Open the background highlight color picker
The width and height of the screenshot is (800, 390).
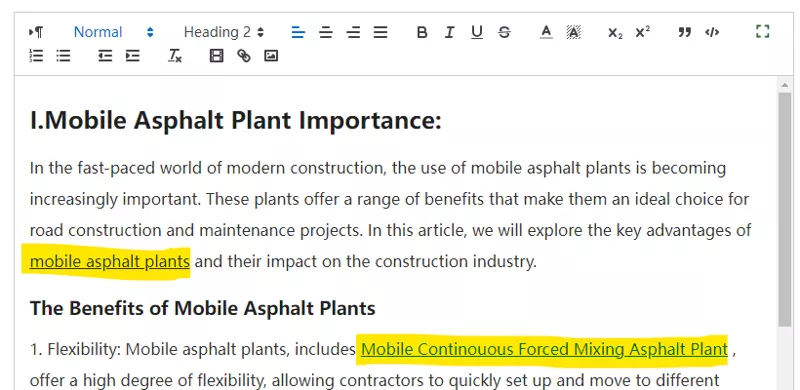point(573,32)
